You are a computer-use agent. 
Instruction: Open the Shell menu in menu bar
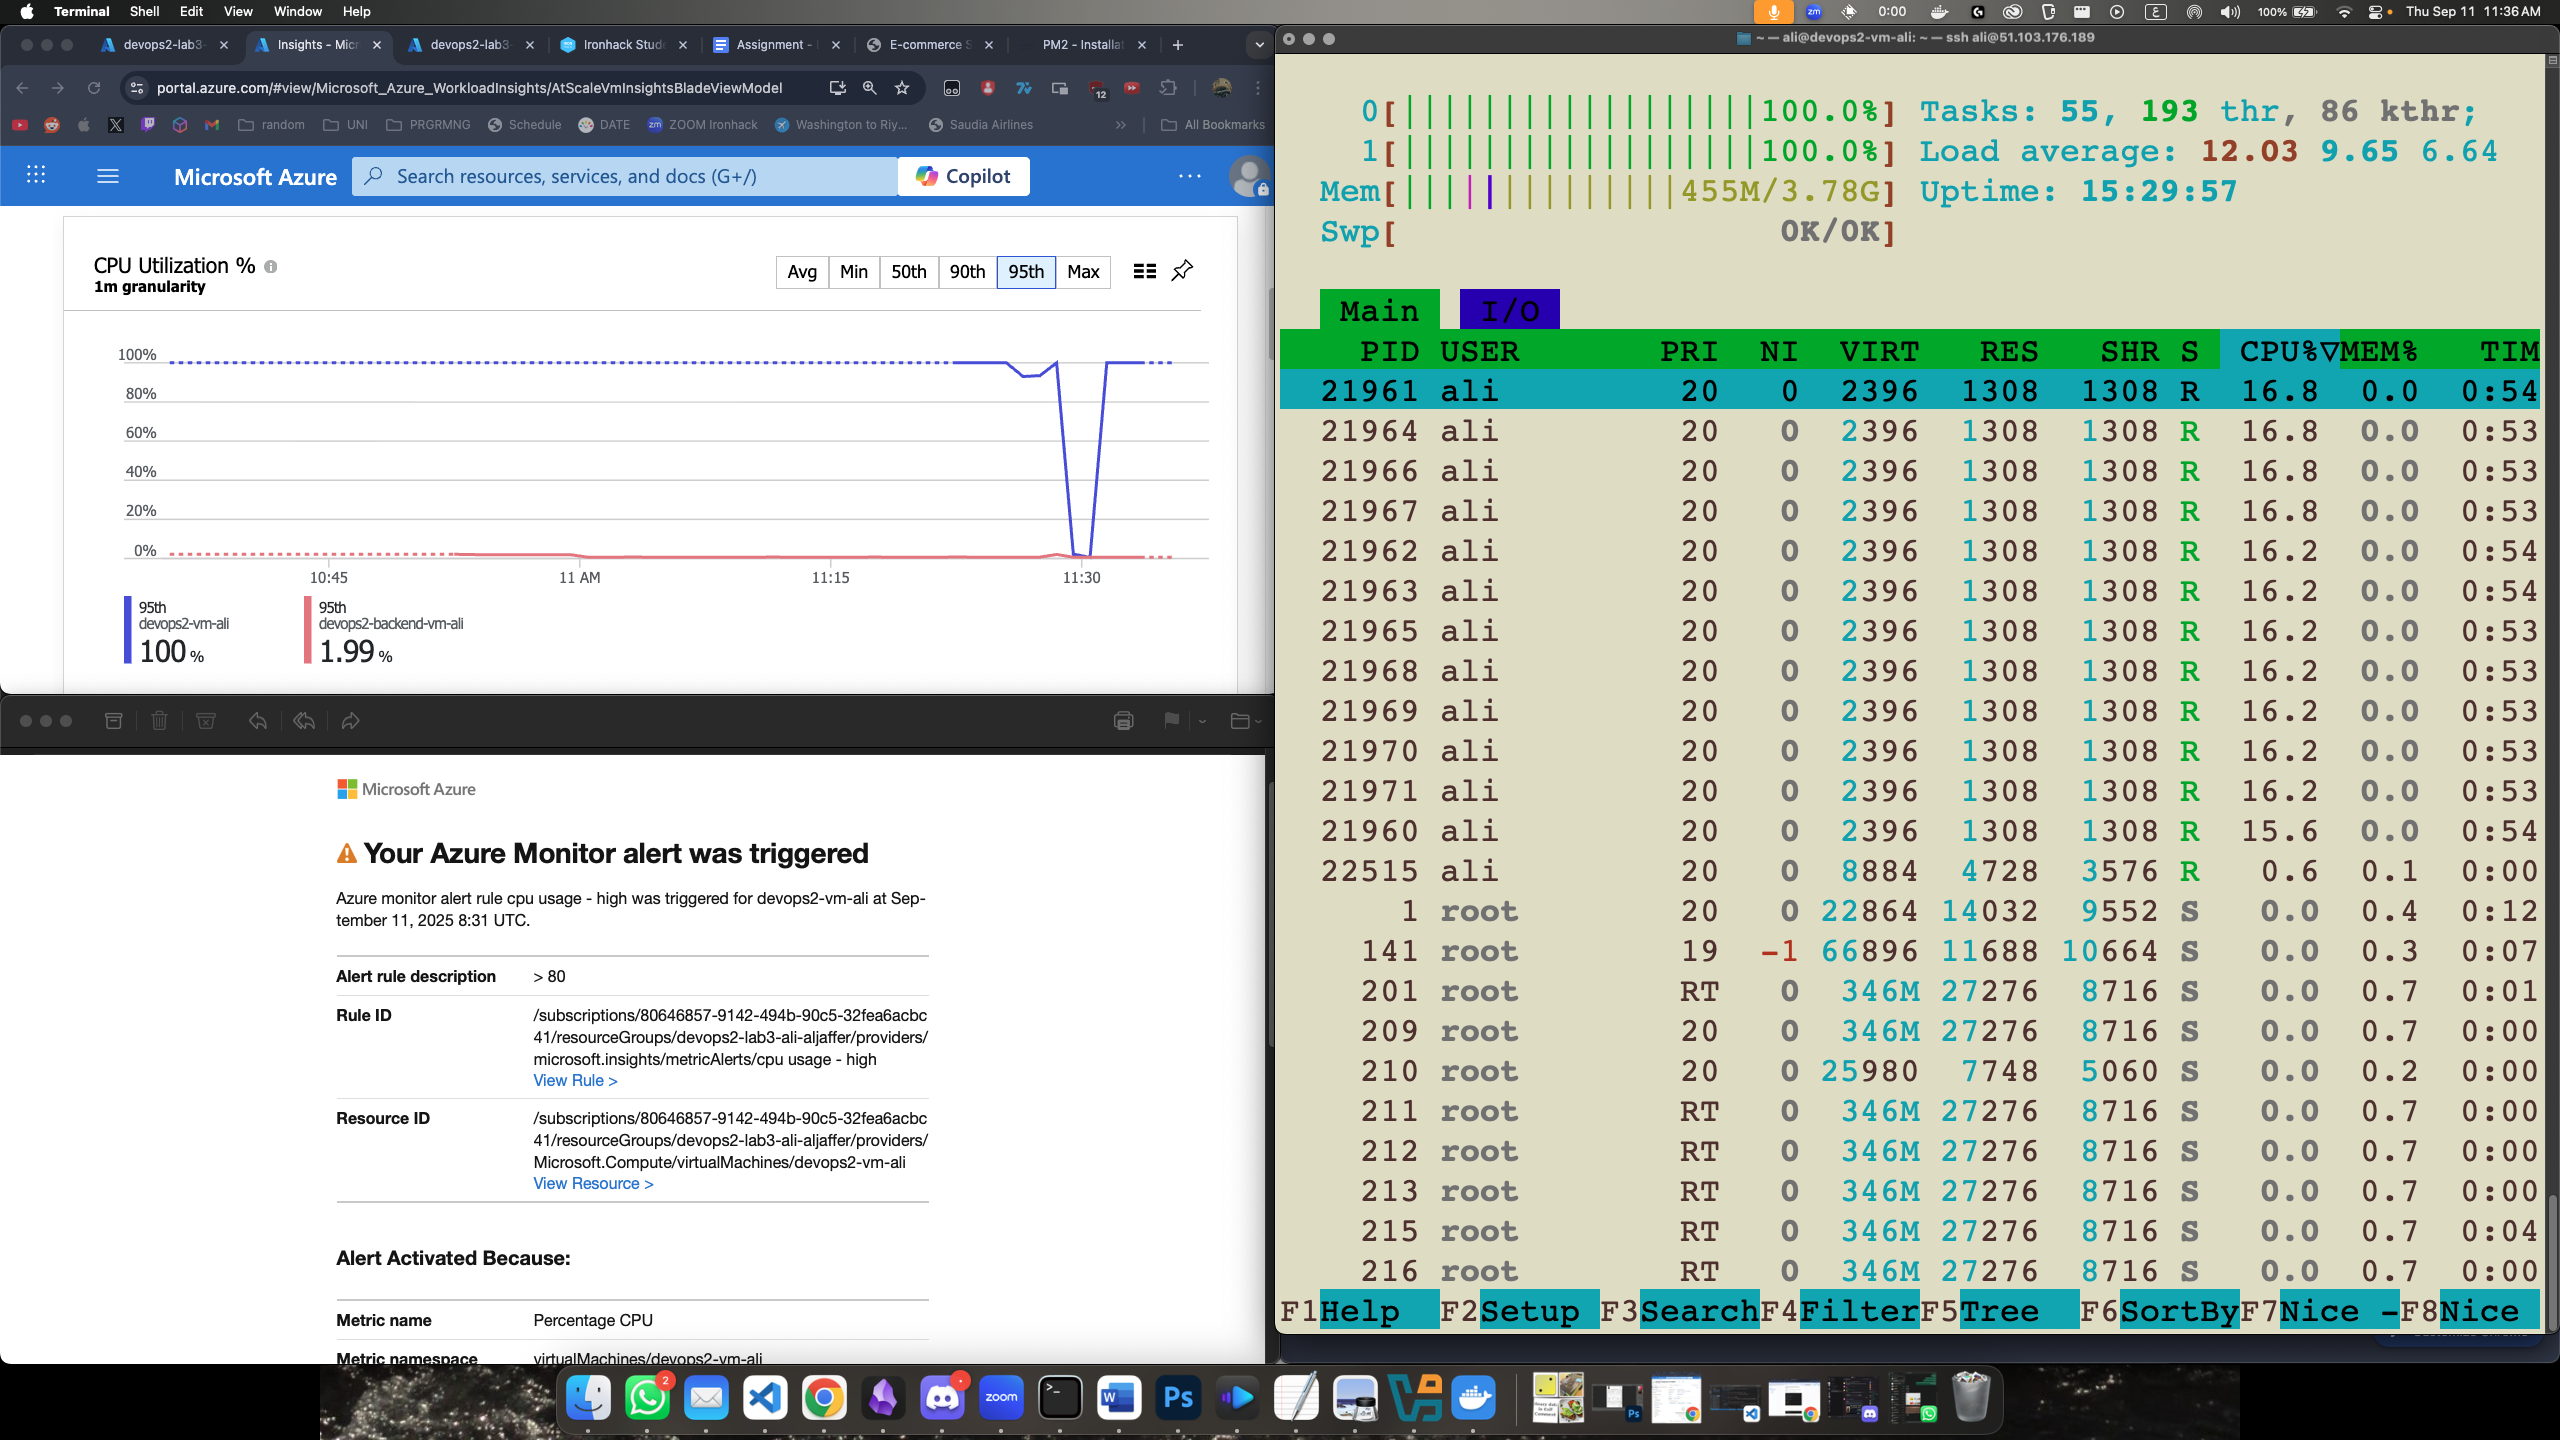click(x=144, y=11)
